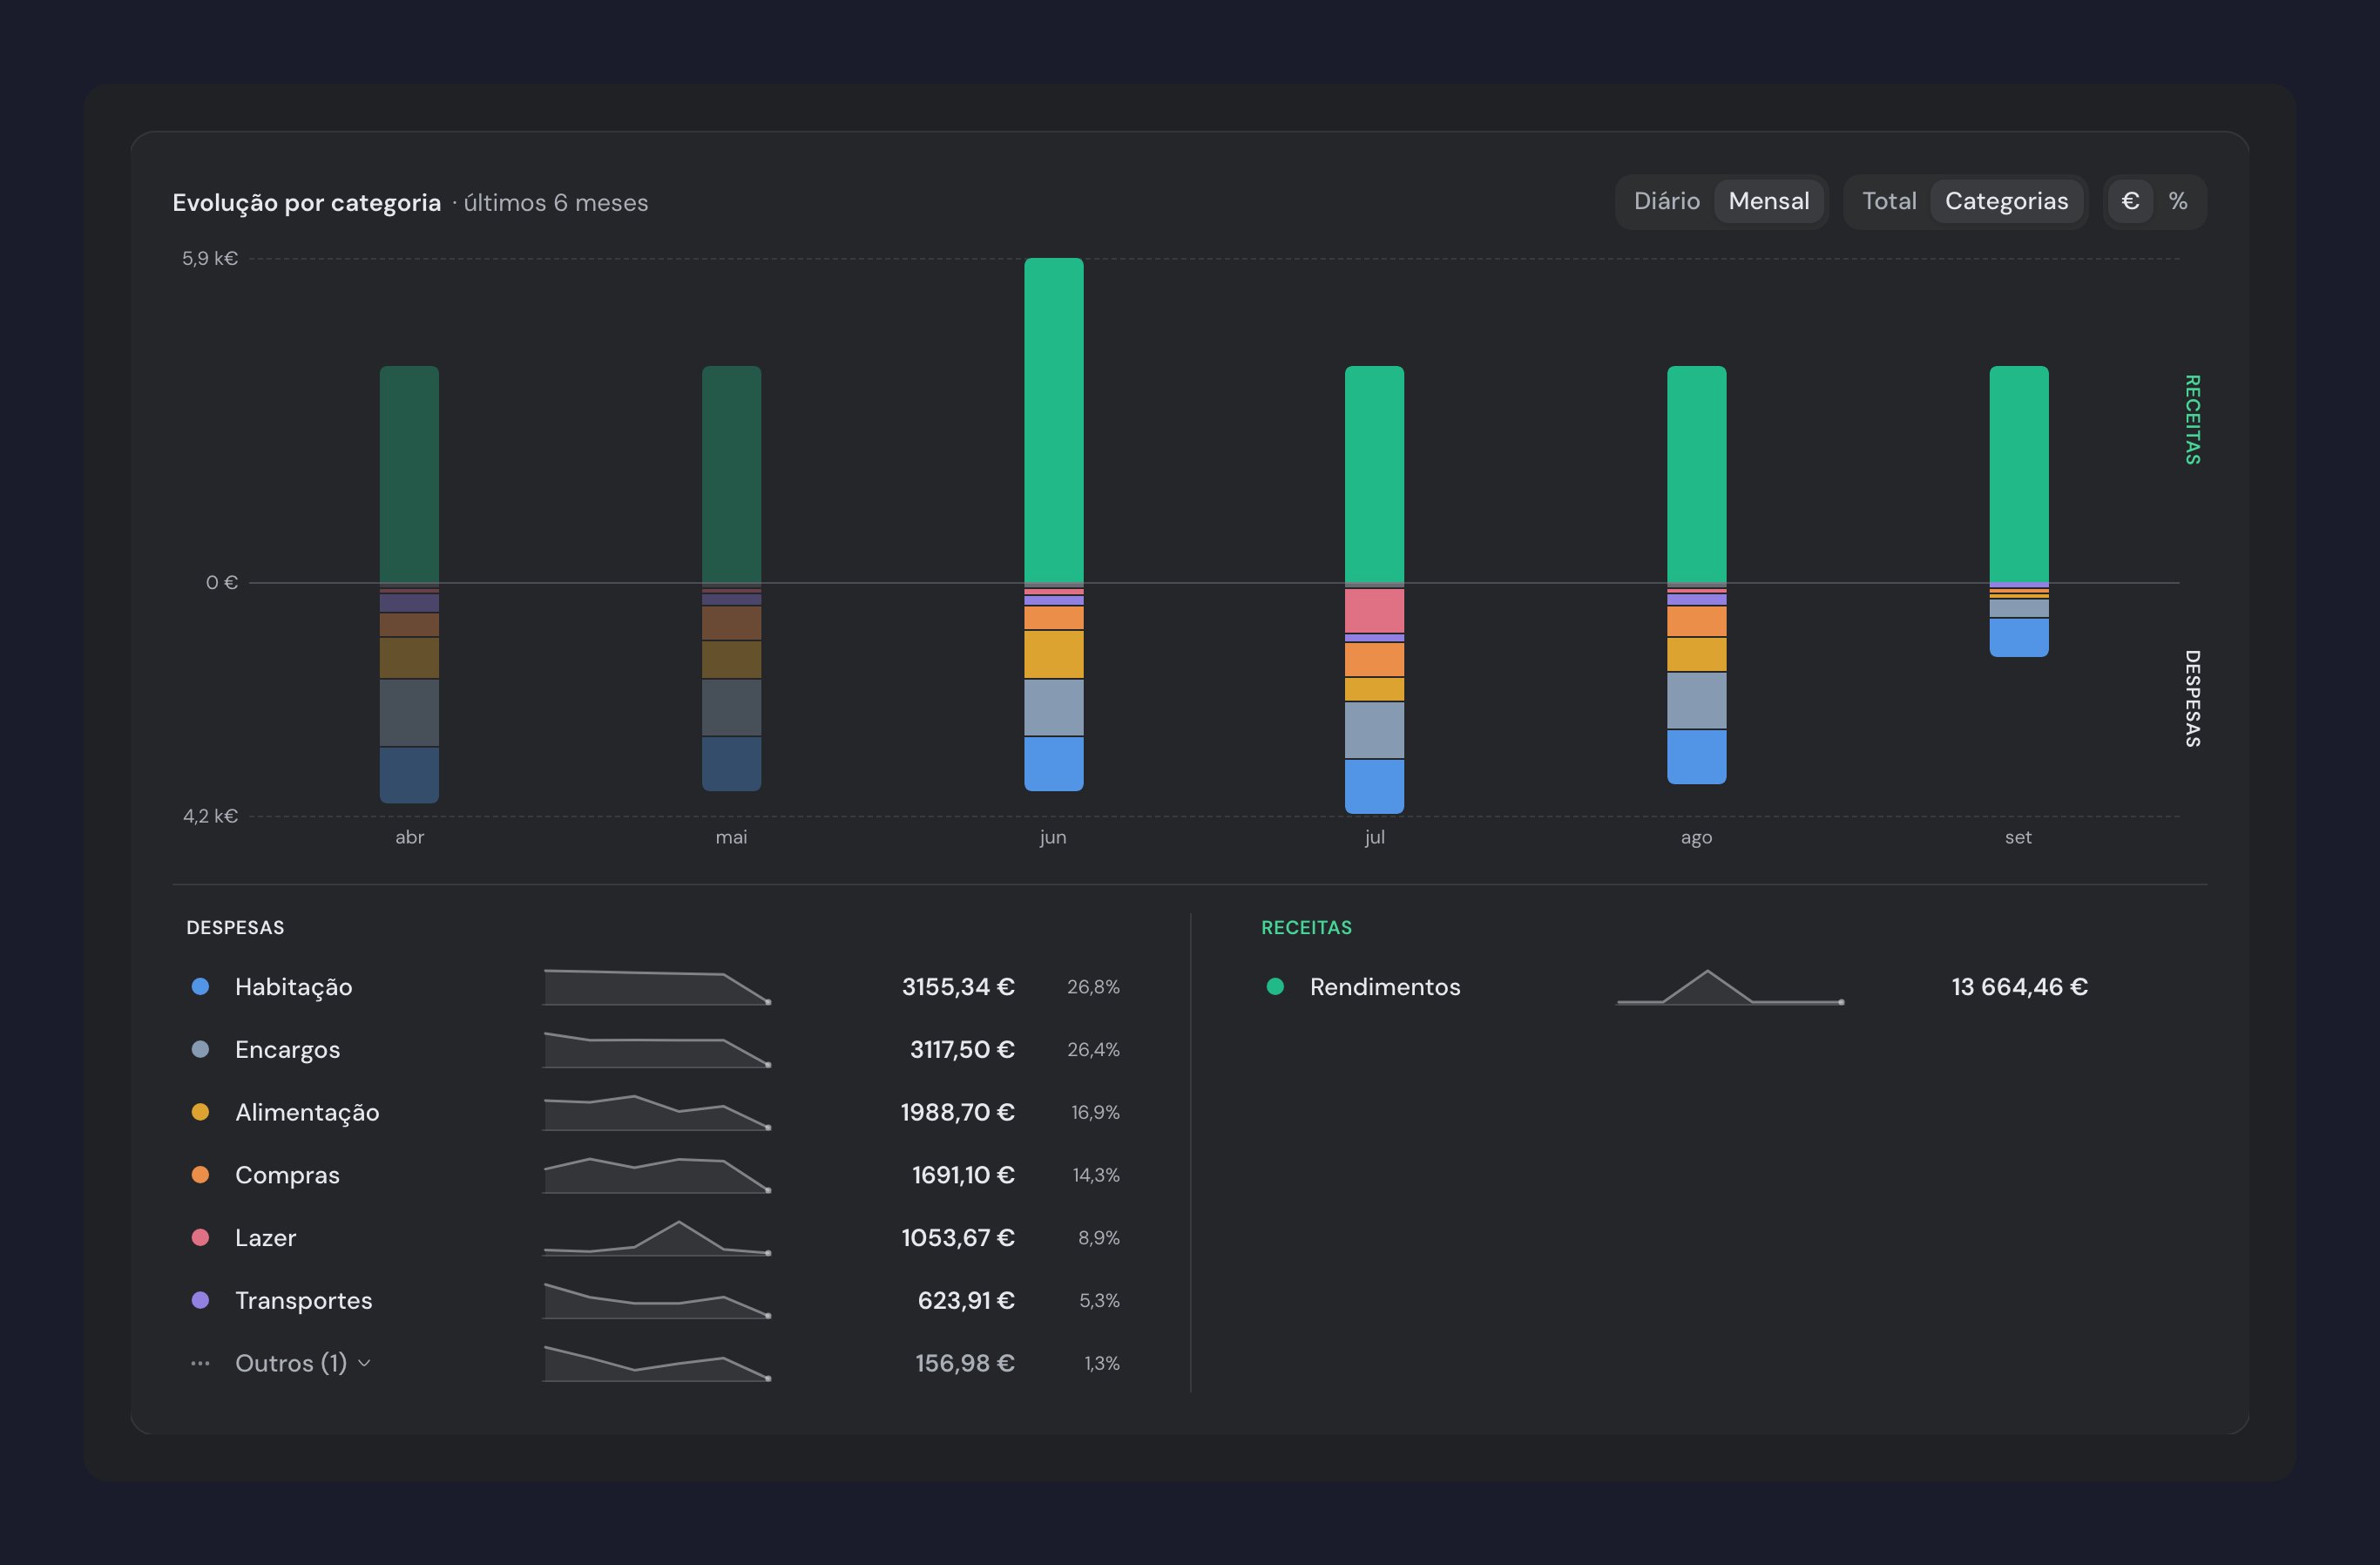Click August's grey Encargos bar segment
The width and height of the screenshot is (2380, 1565).
[x=1696, y=700]
